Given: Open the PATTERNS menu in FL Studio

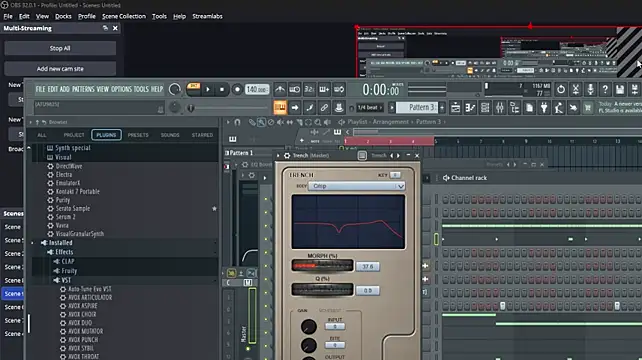Looking at the screenshot, I should click(83, 89).
